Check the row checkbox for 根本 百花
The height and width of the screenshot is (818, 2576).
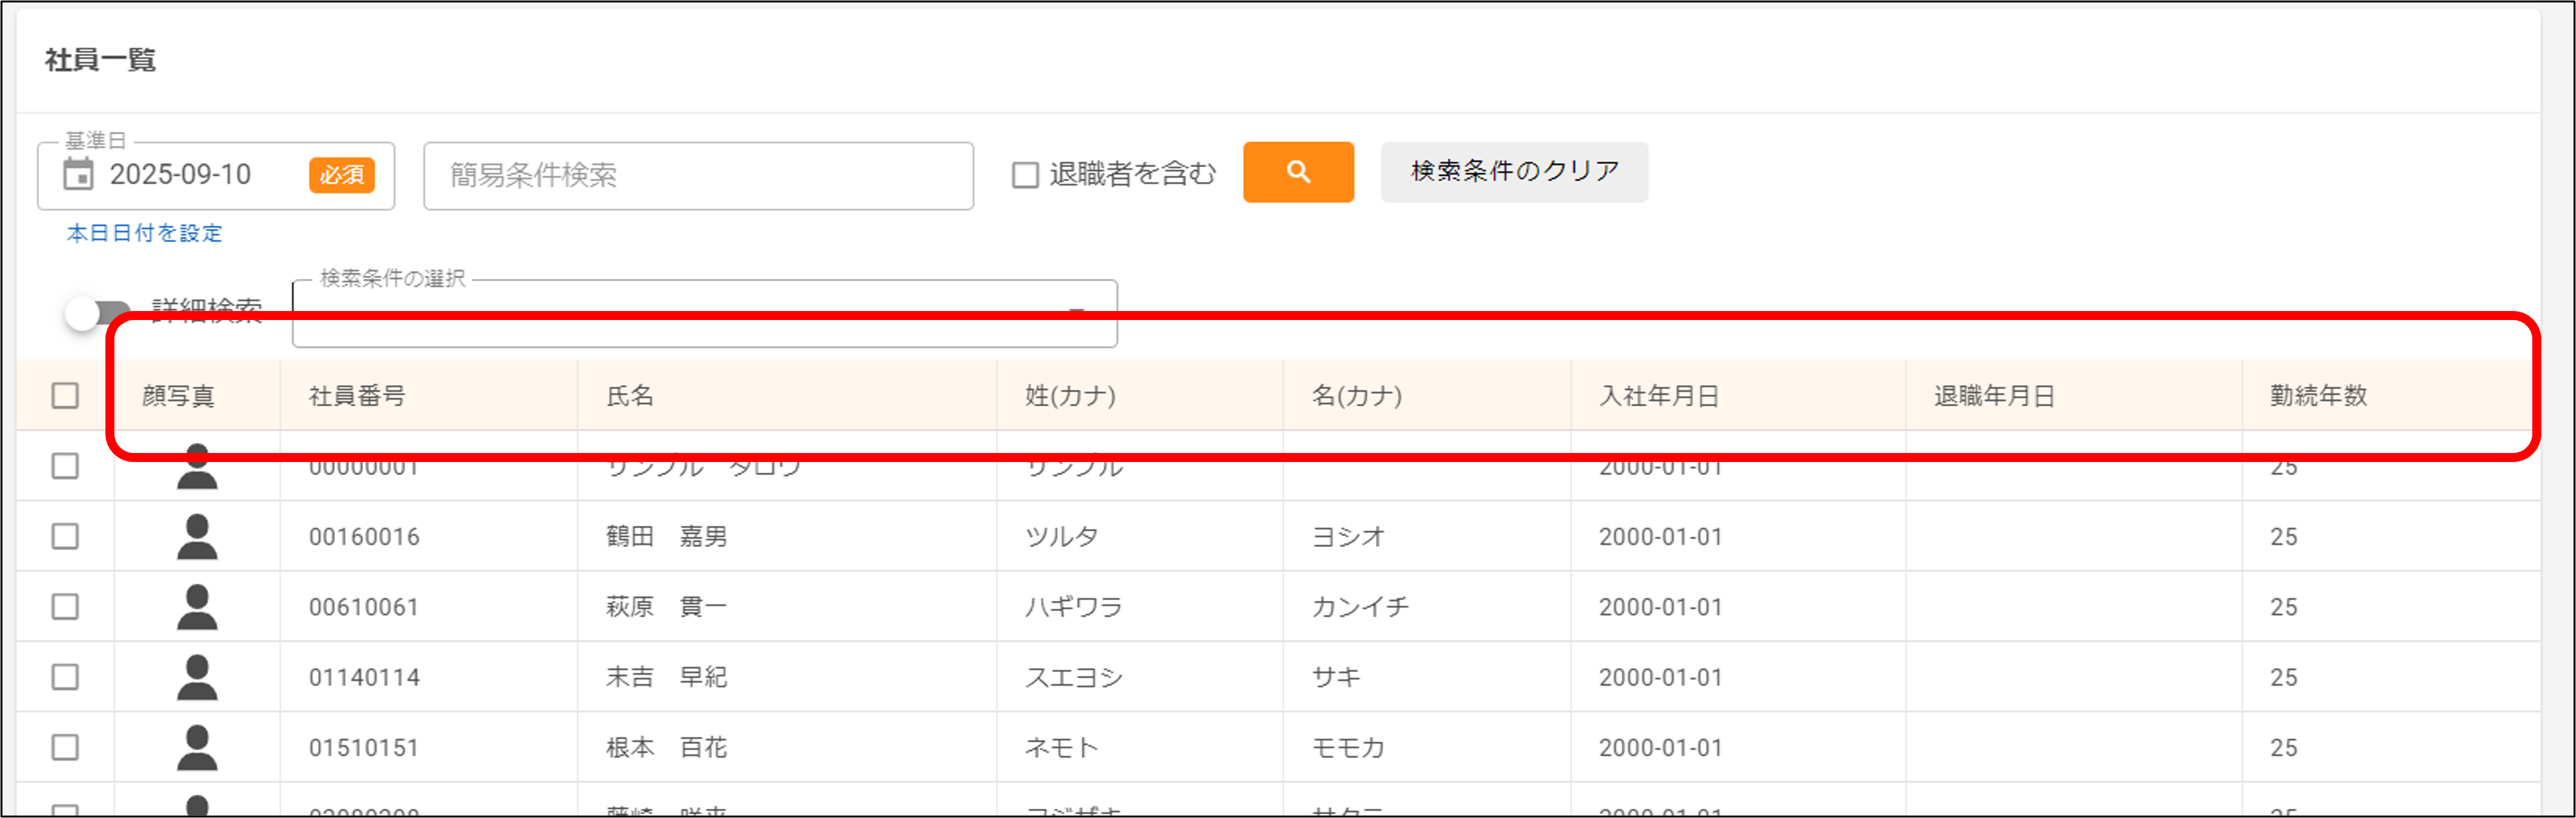pyautogui.click(x=64, y=746)
